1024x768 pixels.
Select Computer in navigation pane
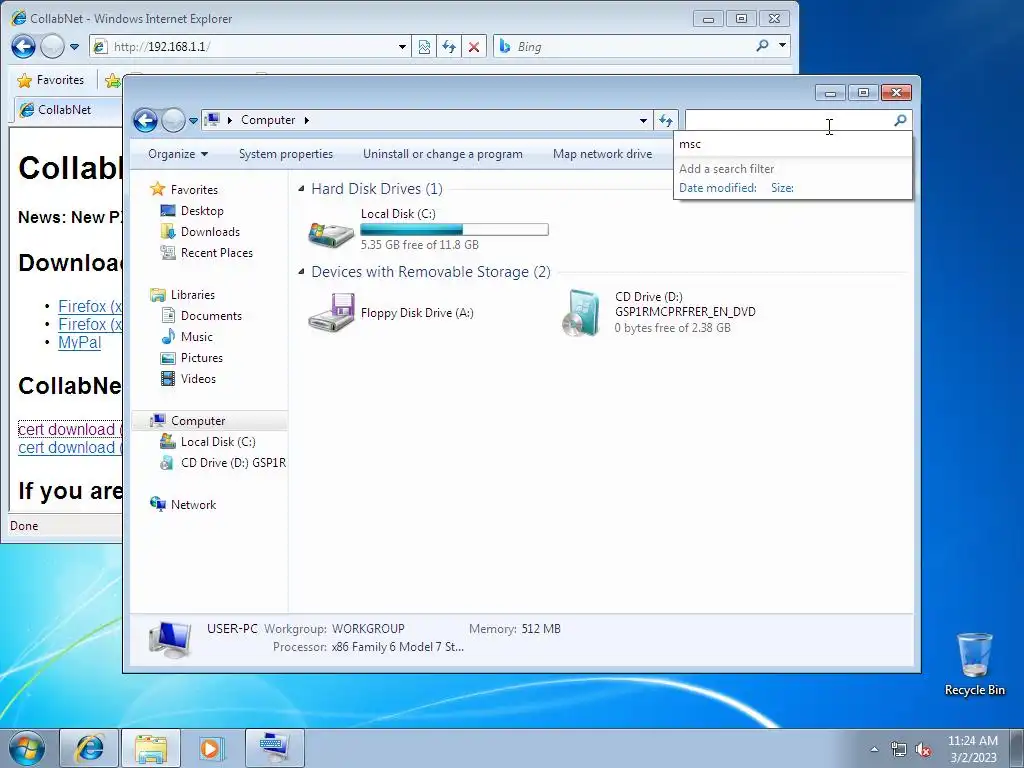coord(198,421)
